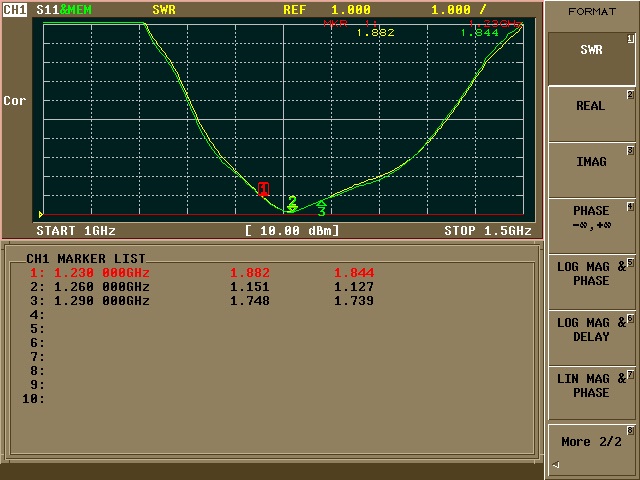Image resolution: width=640 pixels, height=480 pixels.
Task: Click the 10.00 dBm power label
Action: [292, 231]
